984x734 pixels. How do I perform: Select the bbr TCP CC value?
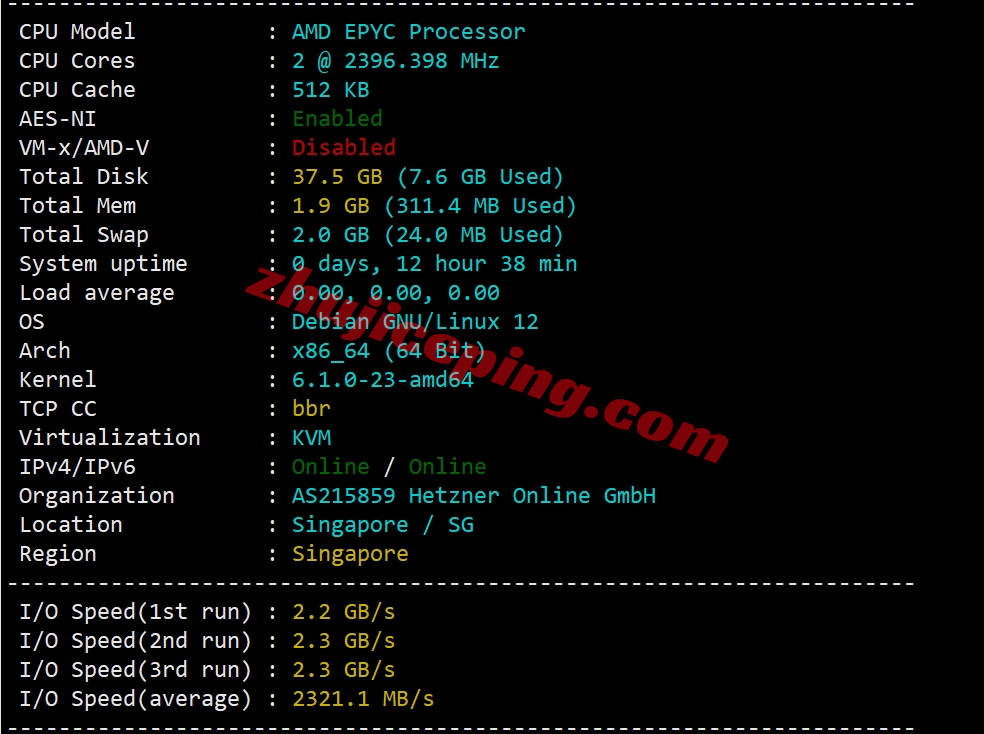pyautogui.click(x=311, y=408)
